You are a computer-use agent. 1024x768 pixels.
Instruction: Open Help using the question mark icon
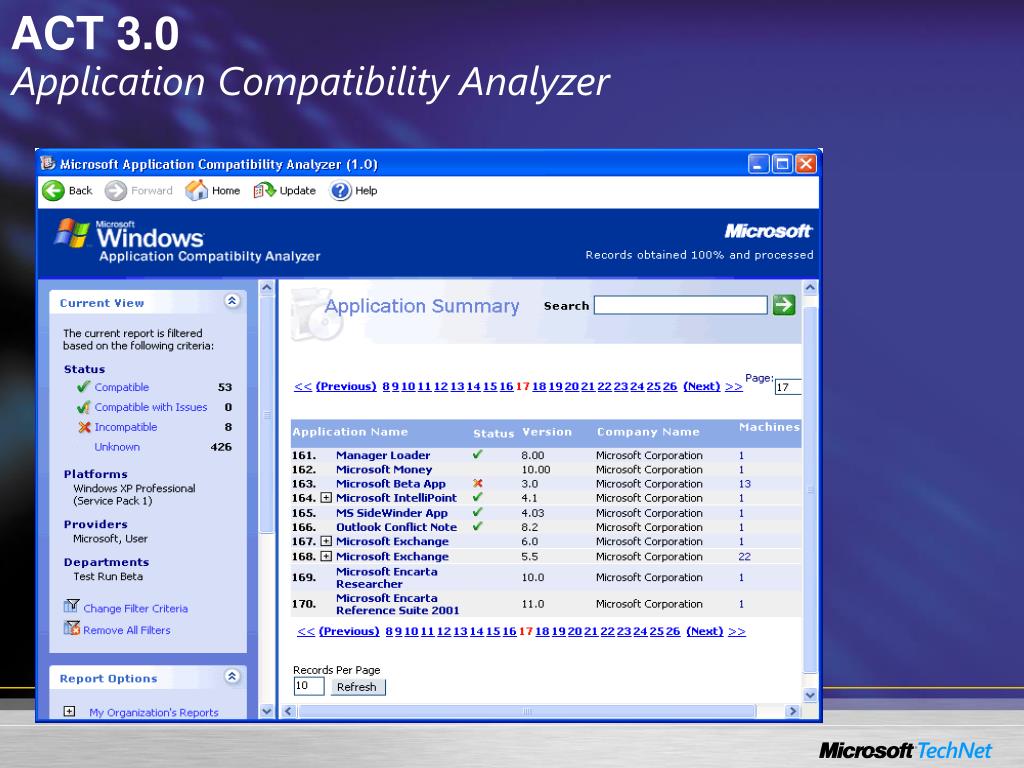coord(340,191)
